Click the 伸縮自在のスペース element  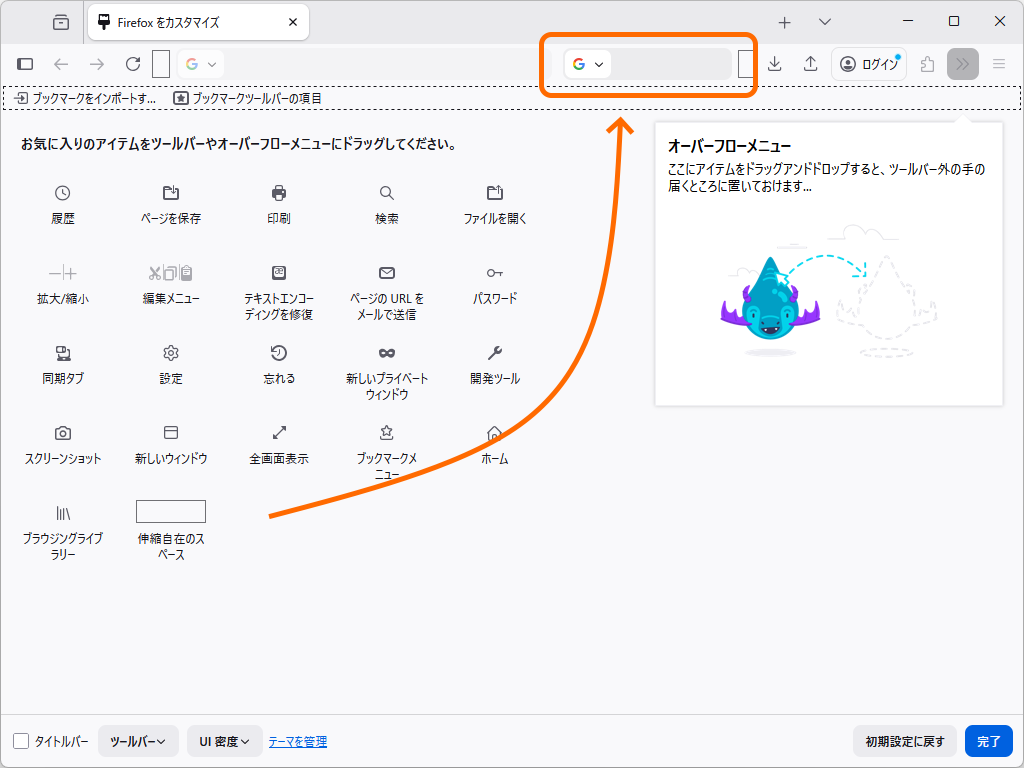click(170, 511)
